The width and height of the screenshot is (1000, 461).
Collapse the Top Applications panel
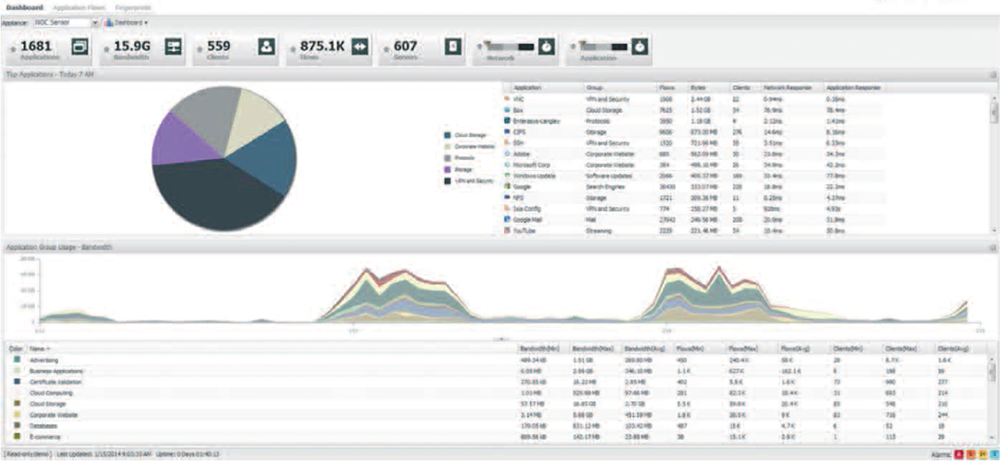tap(992, 76)
